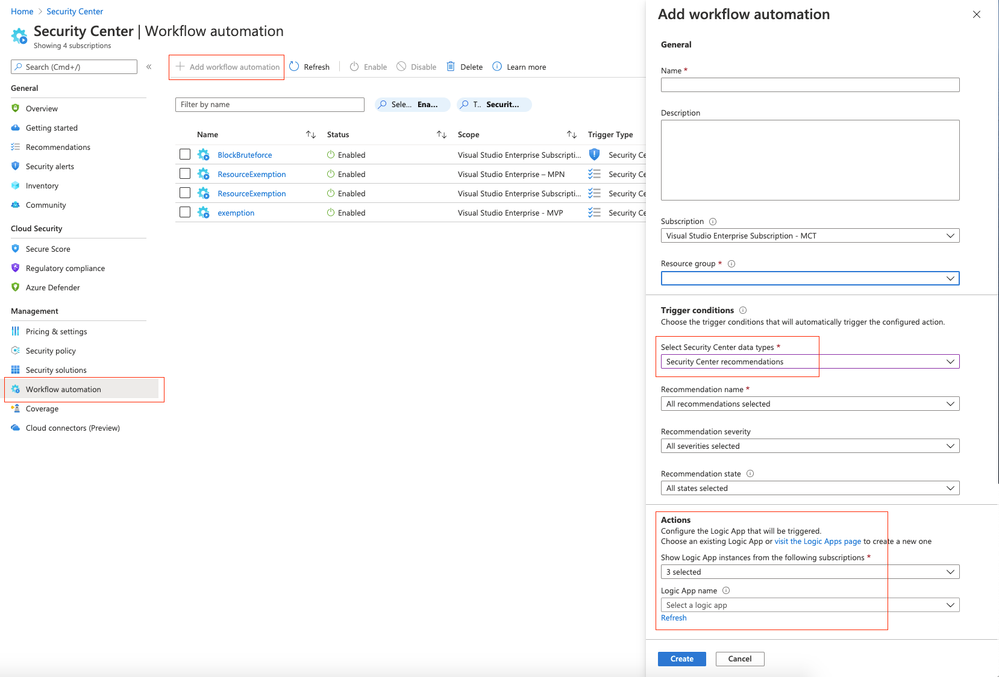Click the Cloud connectors cloud icon
The height and width of the screenshot is (677, 999).
coord(15,427)
